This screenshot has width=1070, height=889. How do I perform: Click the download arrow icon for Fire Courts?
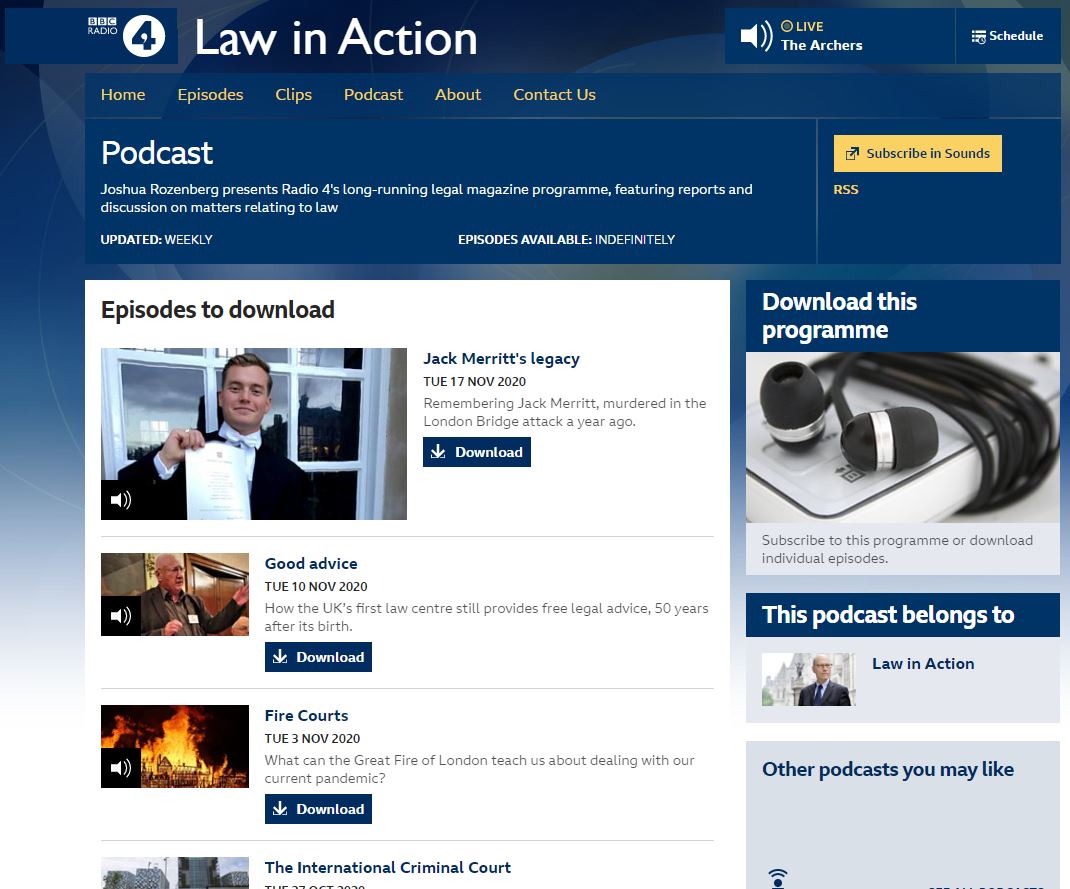click(280, 808)
